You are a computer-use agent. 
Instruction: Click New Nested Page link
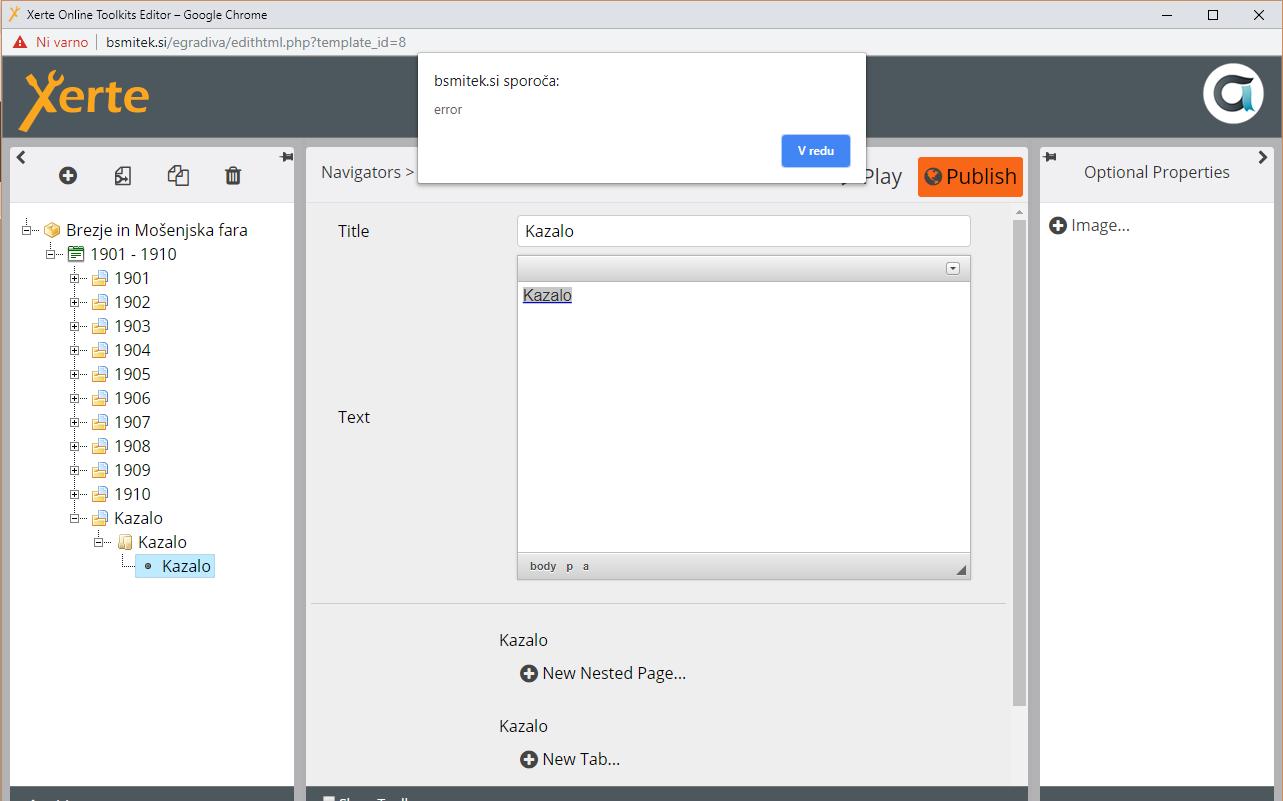pos(614,674)
